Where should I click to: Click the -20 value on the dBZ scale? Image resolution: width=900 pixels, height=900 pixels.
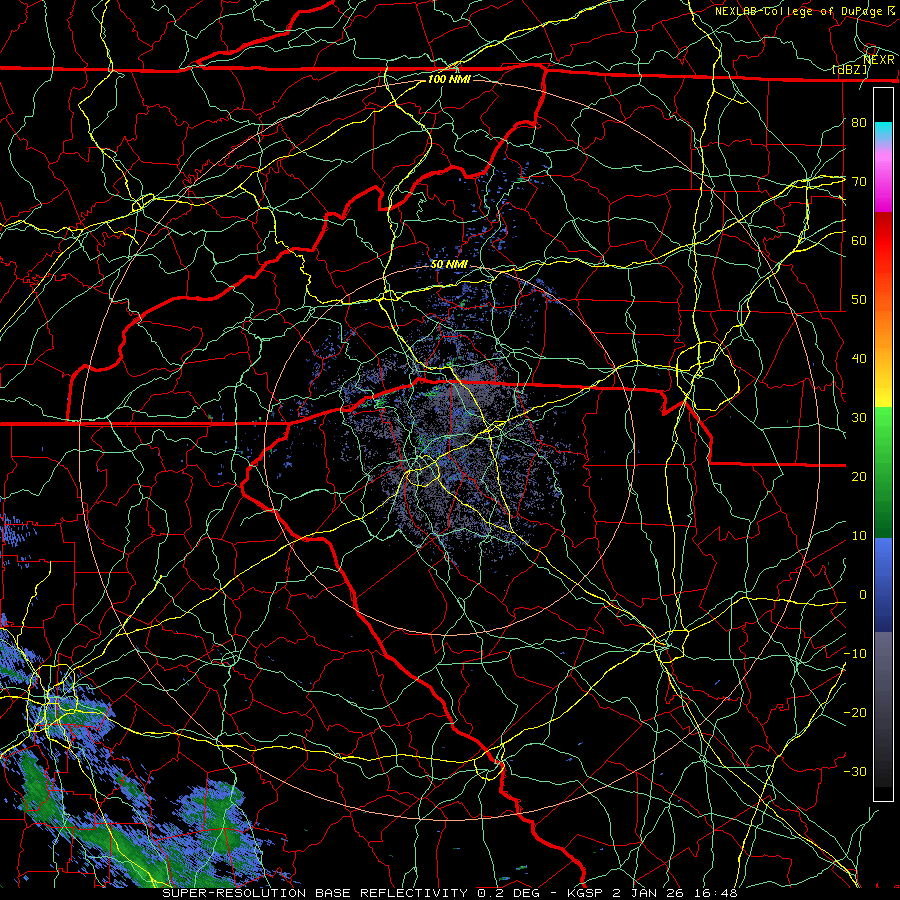pos(855,712)
